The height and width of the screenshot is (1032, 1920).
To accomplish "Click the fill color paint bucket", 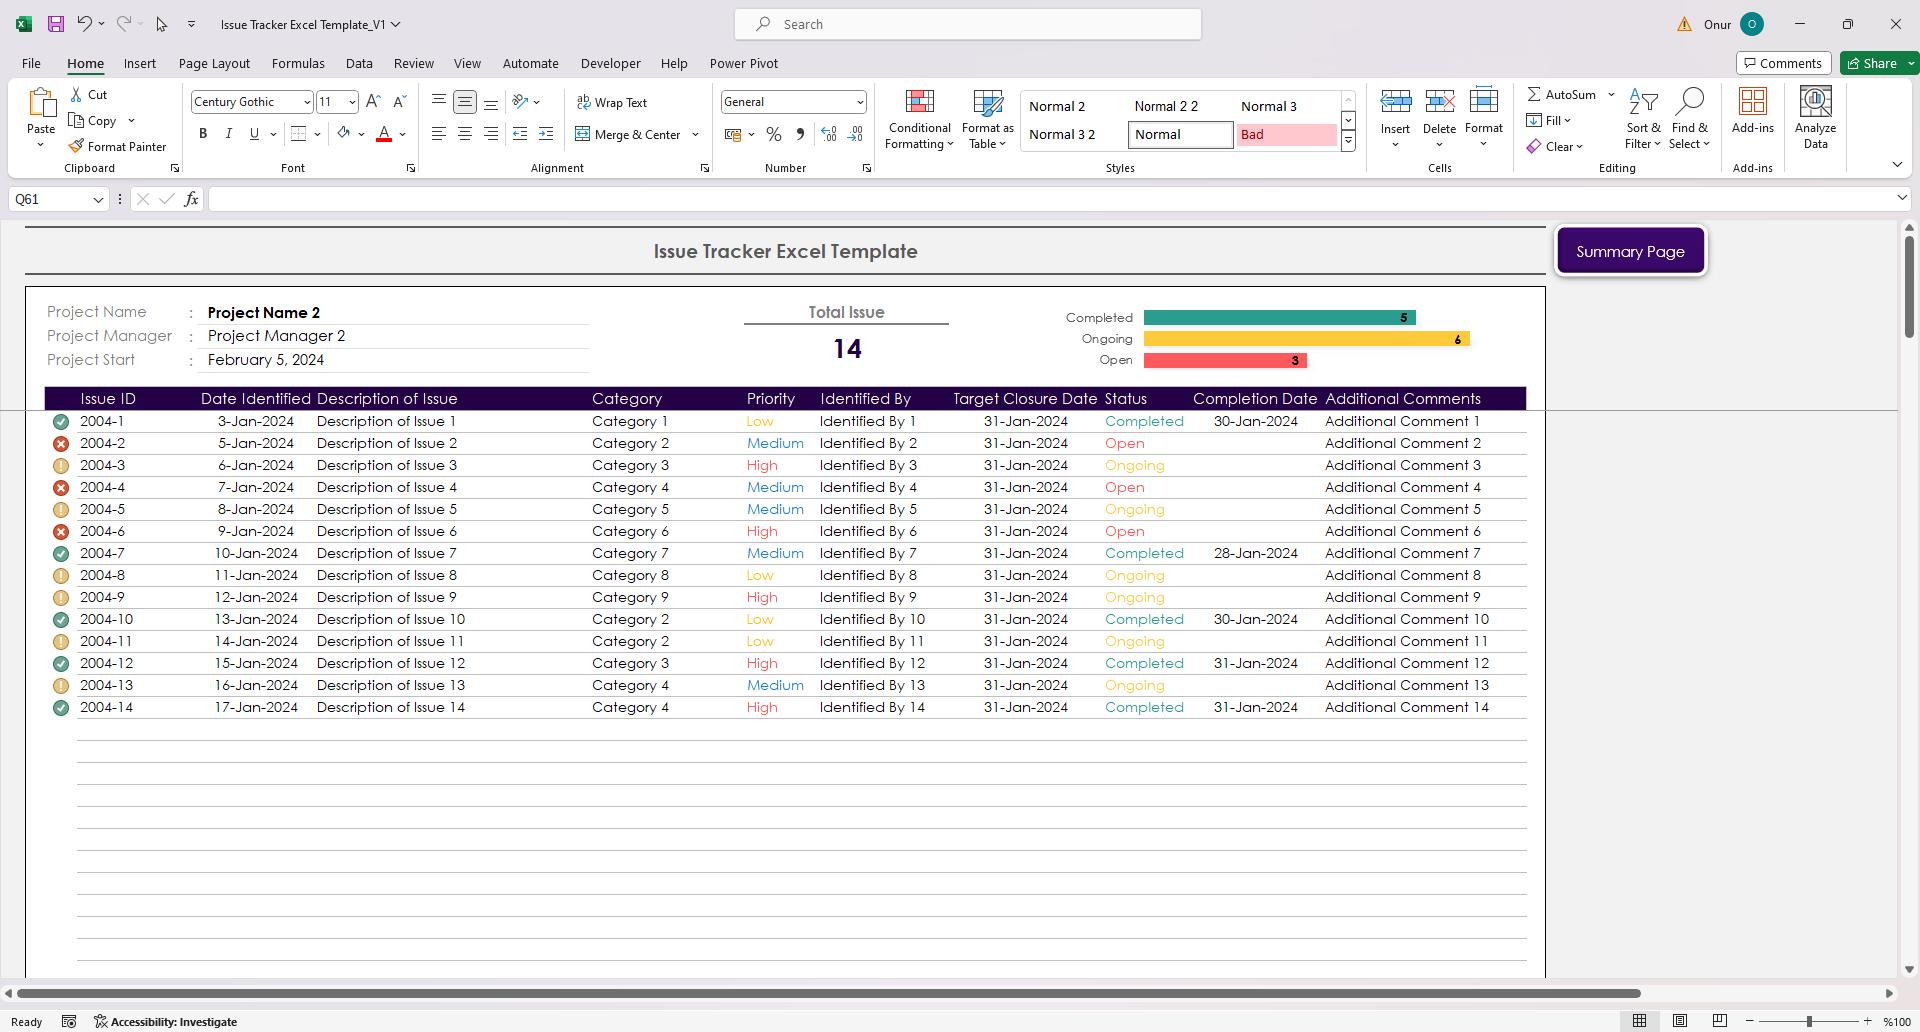I will tap(344, 134).
